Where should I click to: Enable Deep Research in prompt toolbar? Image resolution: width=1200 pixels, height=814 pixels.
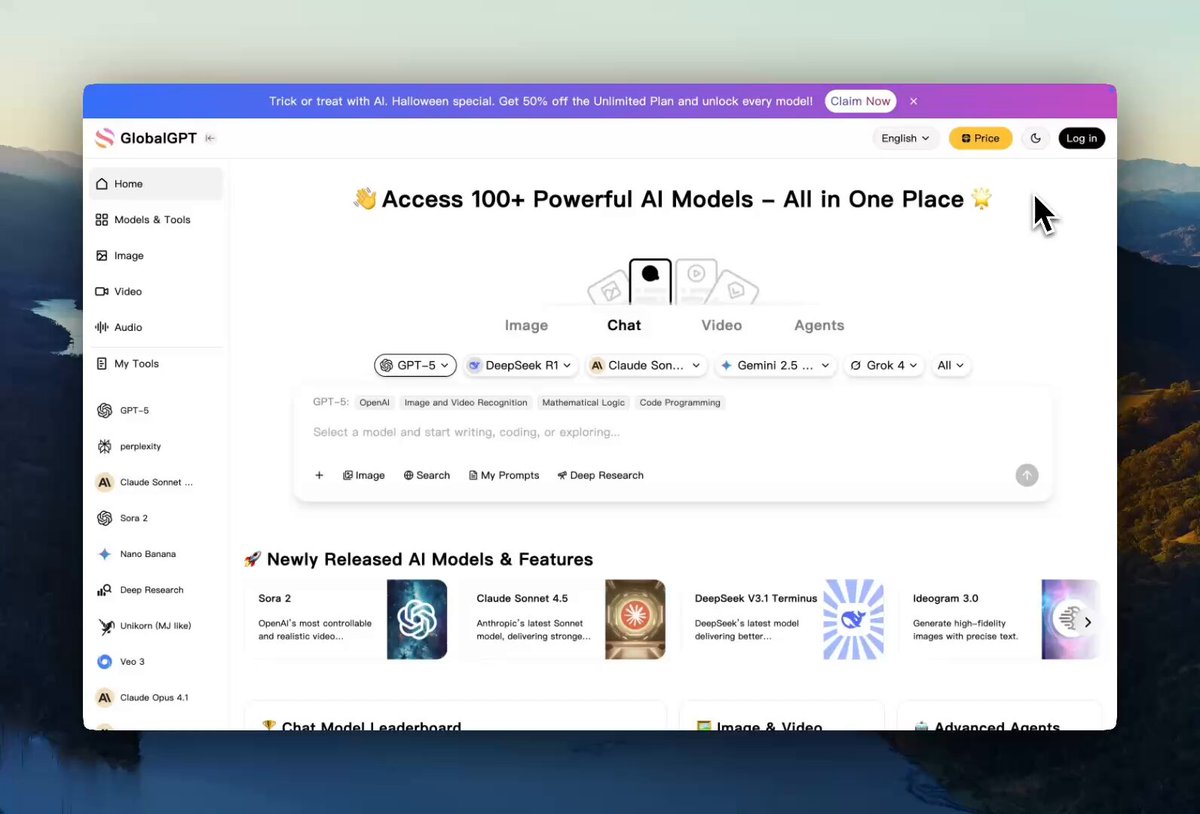pyautogui.click(x=600, y=476)
